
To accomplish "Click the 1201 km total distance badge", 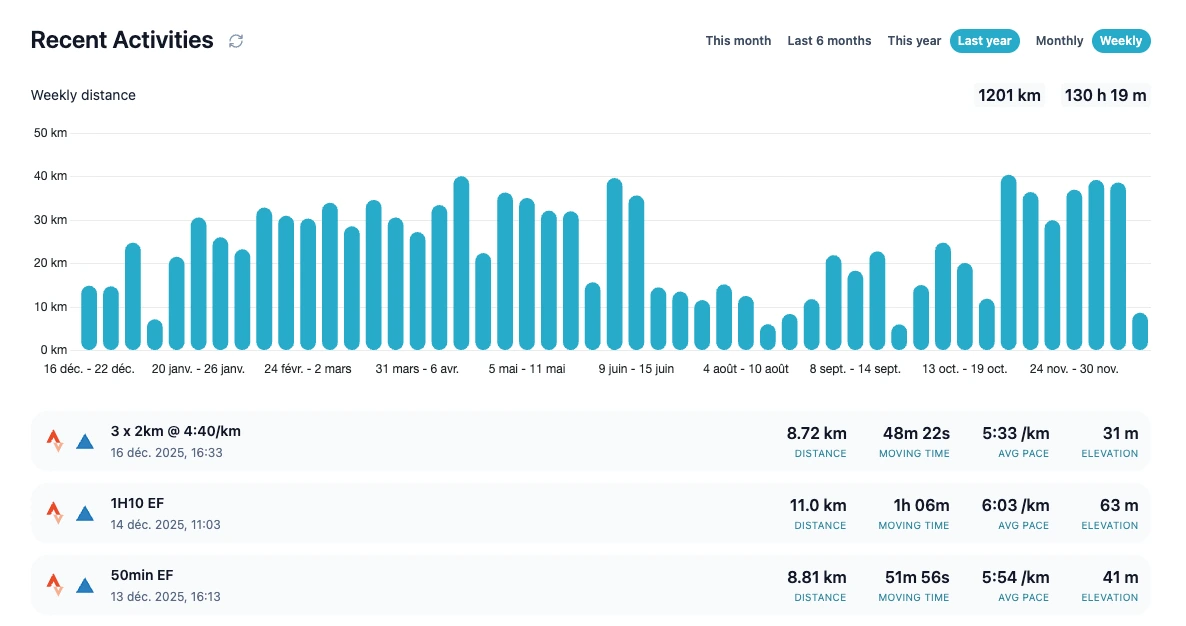I will pyautogui.click(x=1009, y=96).
